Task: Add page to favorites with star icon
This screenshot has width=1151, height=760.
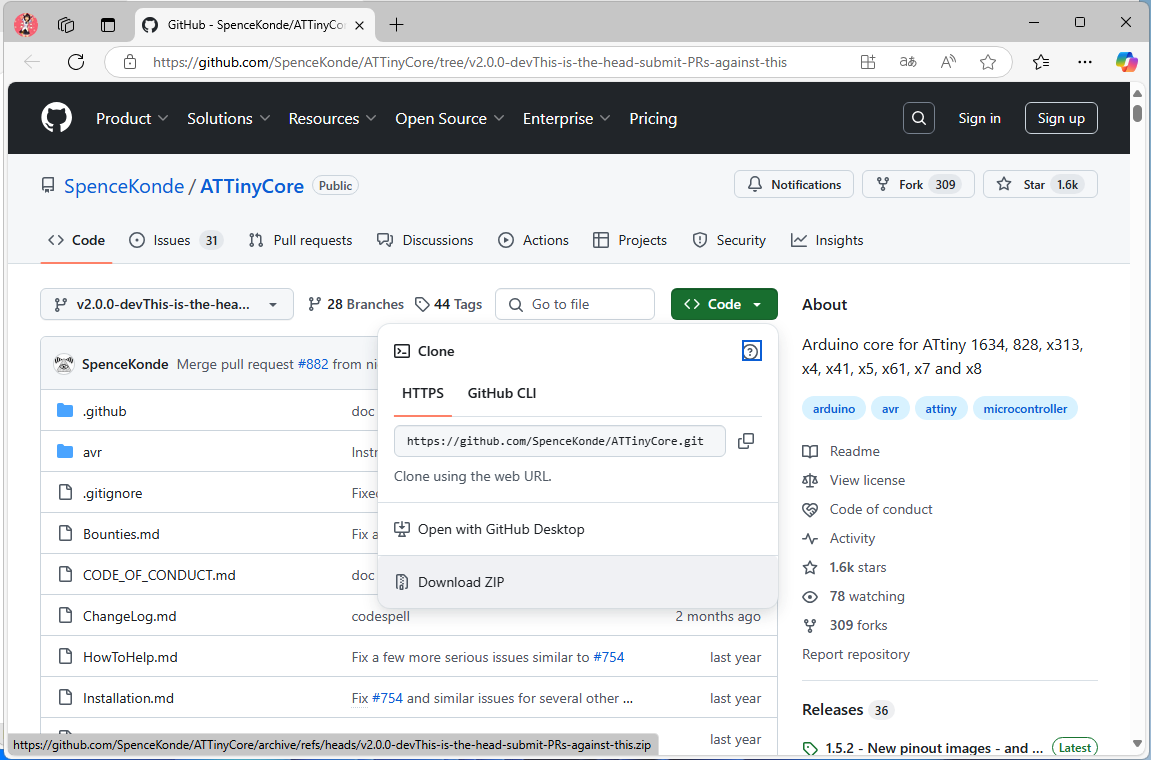Action: pyautogui.click(x=988, y=62)
